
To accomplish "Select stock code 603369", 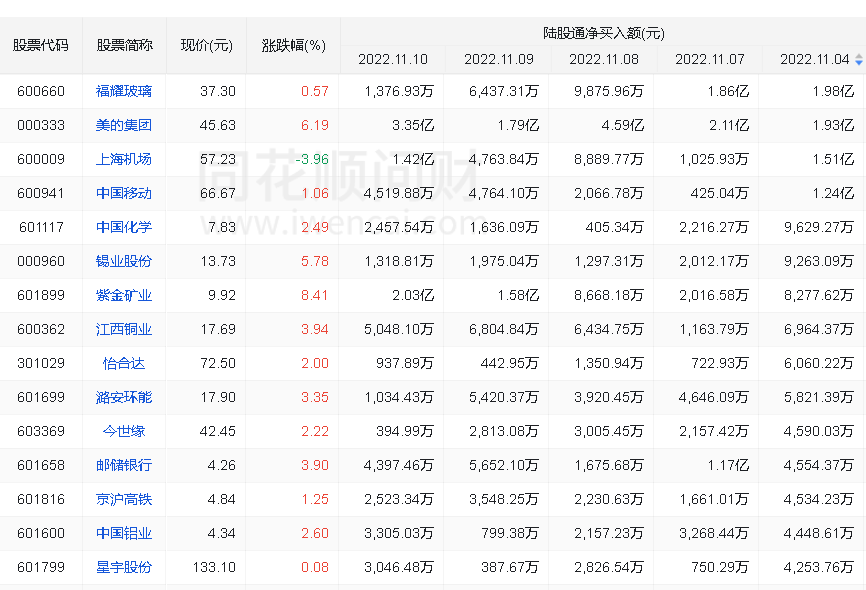I will [41, 431].
